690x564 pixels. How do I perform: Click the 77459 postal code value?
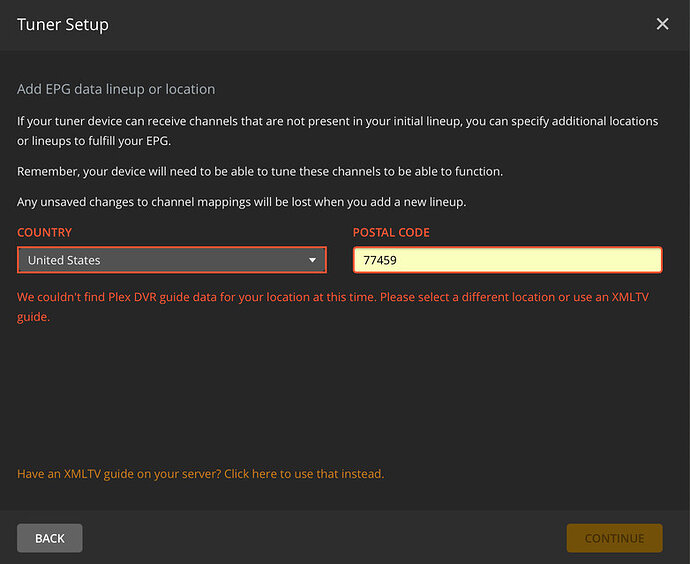pyautogui.click(x=378, y=260)
